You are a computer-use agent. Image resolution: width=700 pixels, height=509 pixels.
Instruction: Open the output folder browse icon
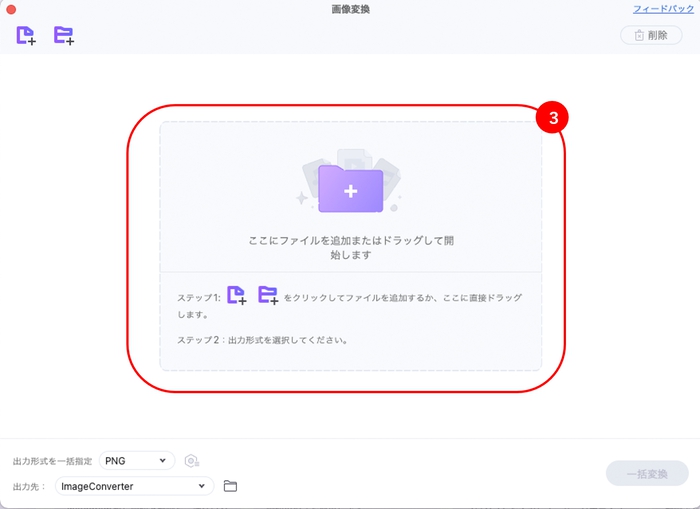coord(230,486)
